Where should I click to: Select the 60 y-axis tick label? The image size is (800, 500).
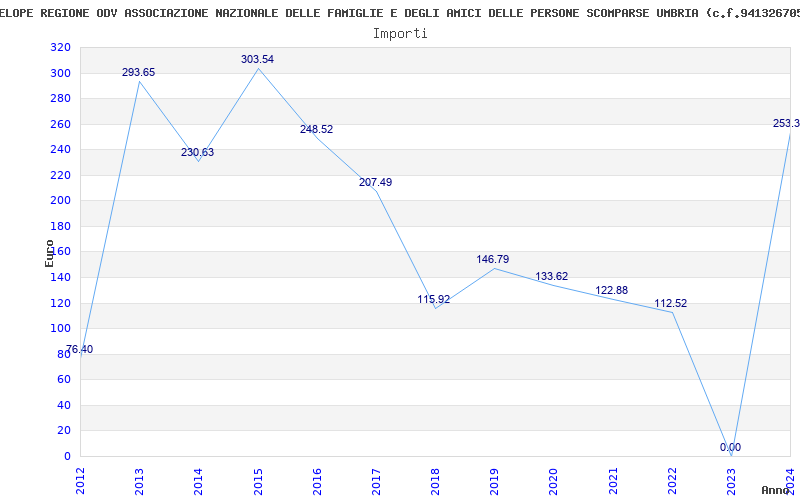pos(64,380)
